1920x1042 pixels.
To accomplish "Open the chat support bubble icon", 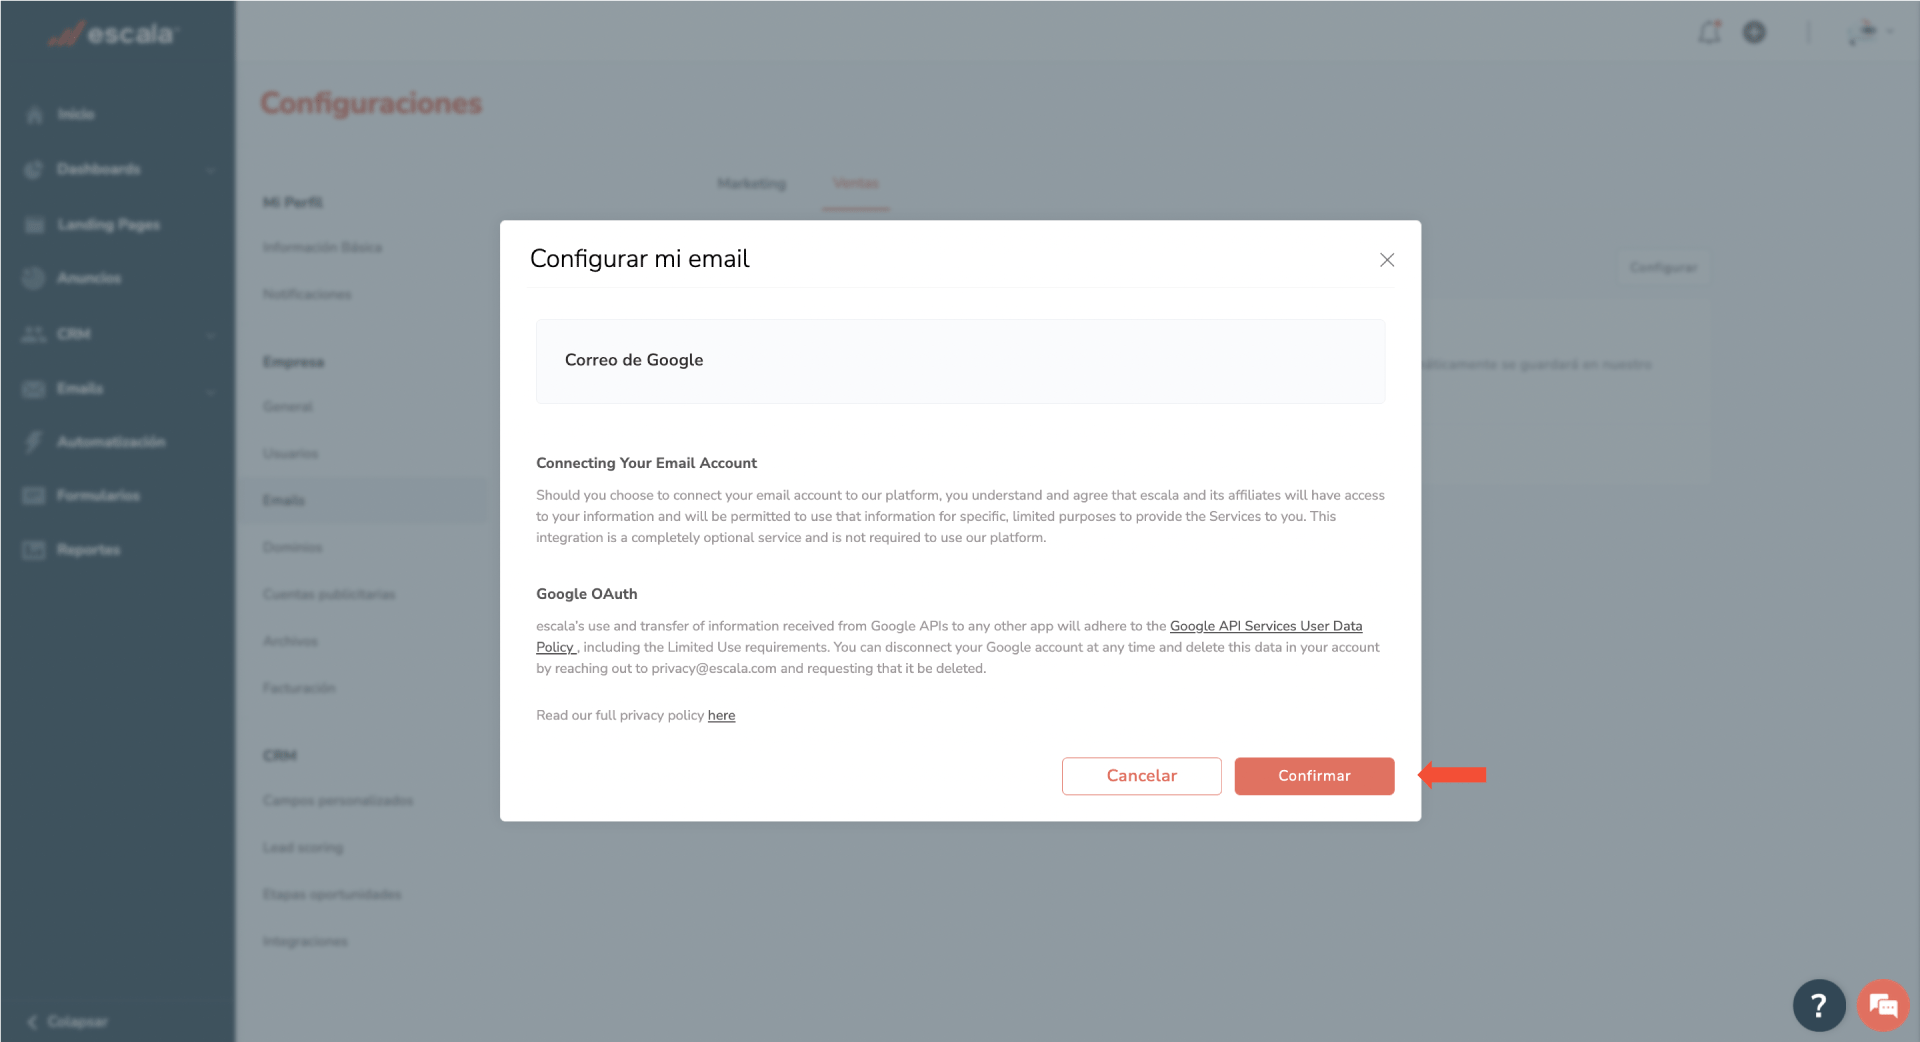I will point(1883,1005).
